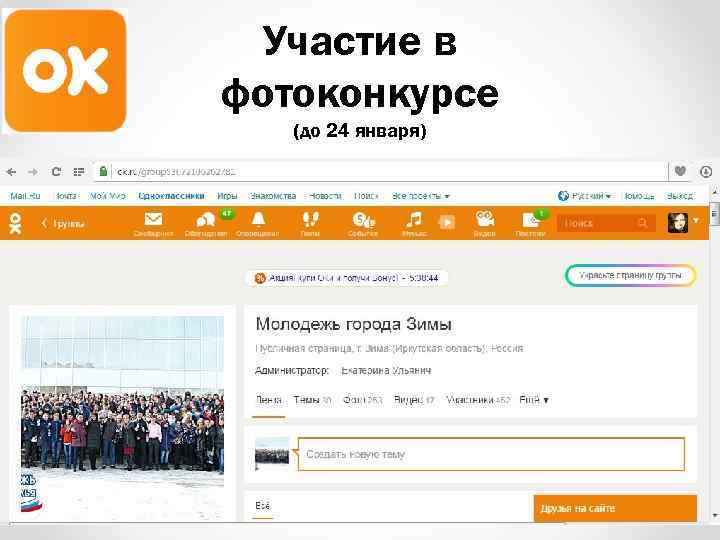Click the green padlock security icon
The height and width of the screenshot is (540, 720).
coord(103,171)
